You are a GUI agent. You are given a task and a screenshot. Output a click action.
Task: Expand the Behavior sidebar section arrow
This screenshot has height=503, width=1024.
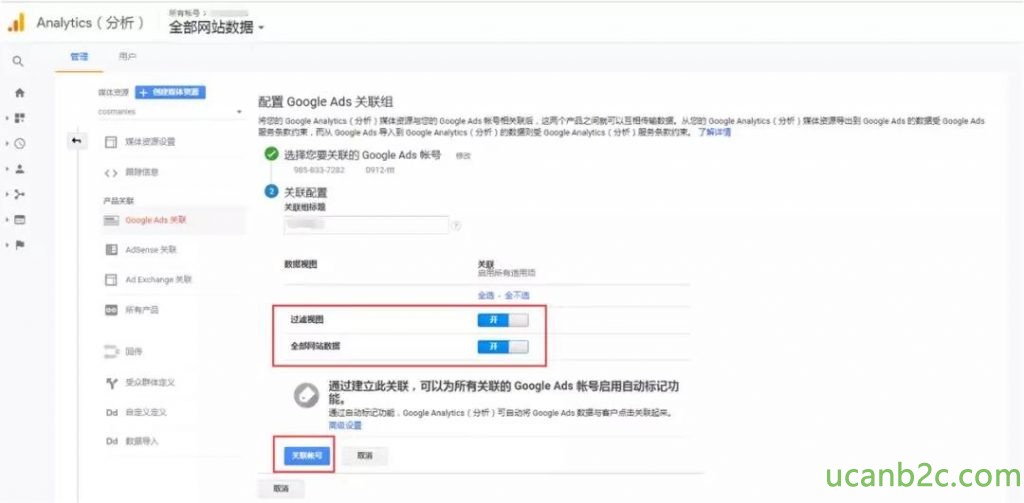(x=7, y=220)
